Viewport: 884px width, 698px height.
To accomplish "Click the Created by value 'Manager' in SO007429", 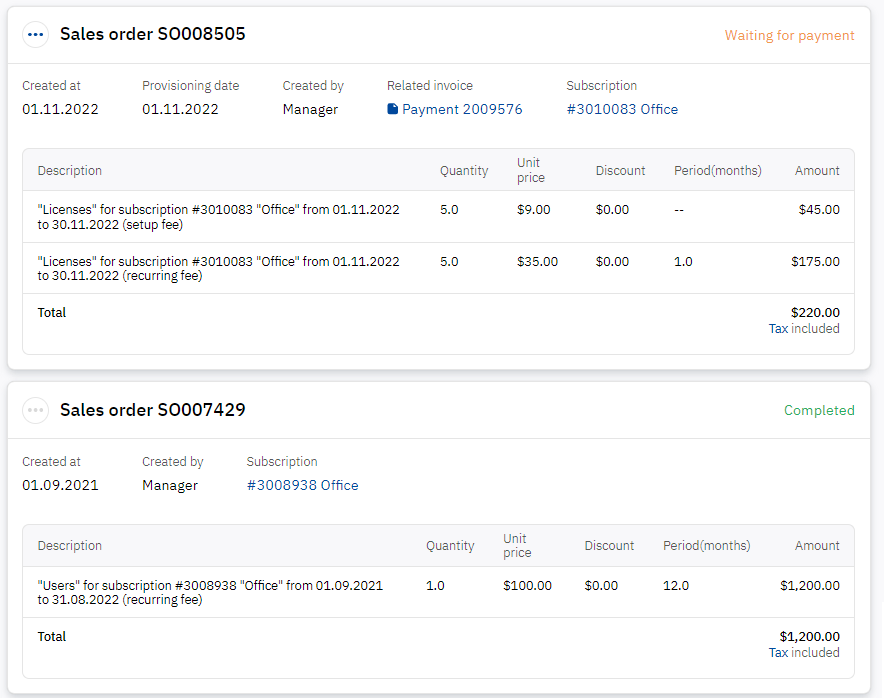I will 169,485.
